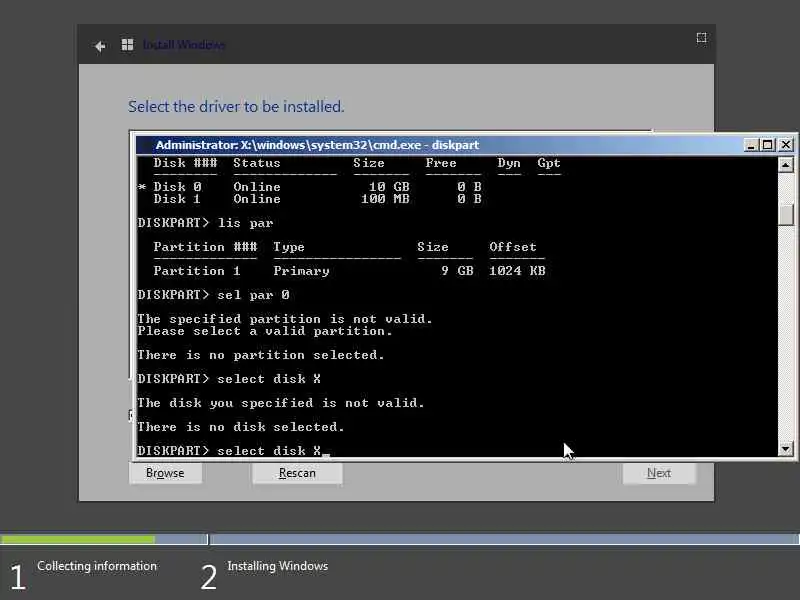Click the '100 MB' size value

(385, 199)
